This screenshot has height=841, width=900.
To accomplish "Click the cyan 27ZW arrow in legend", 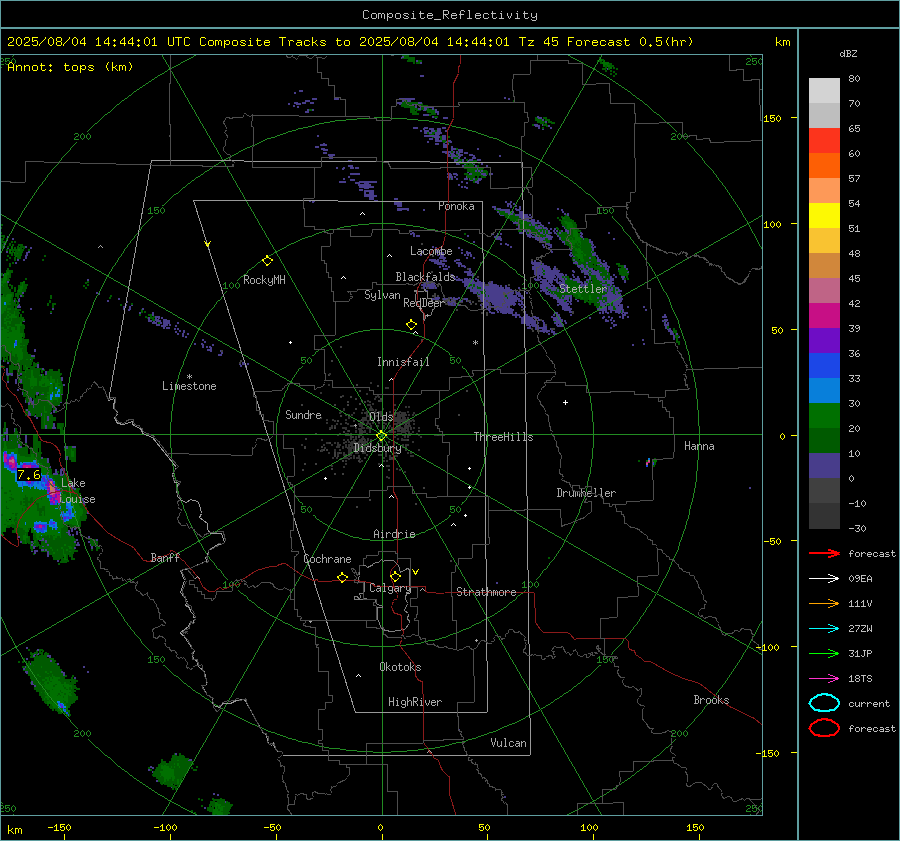I will 824,629.
